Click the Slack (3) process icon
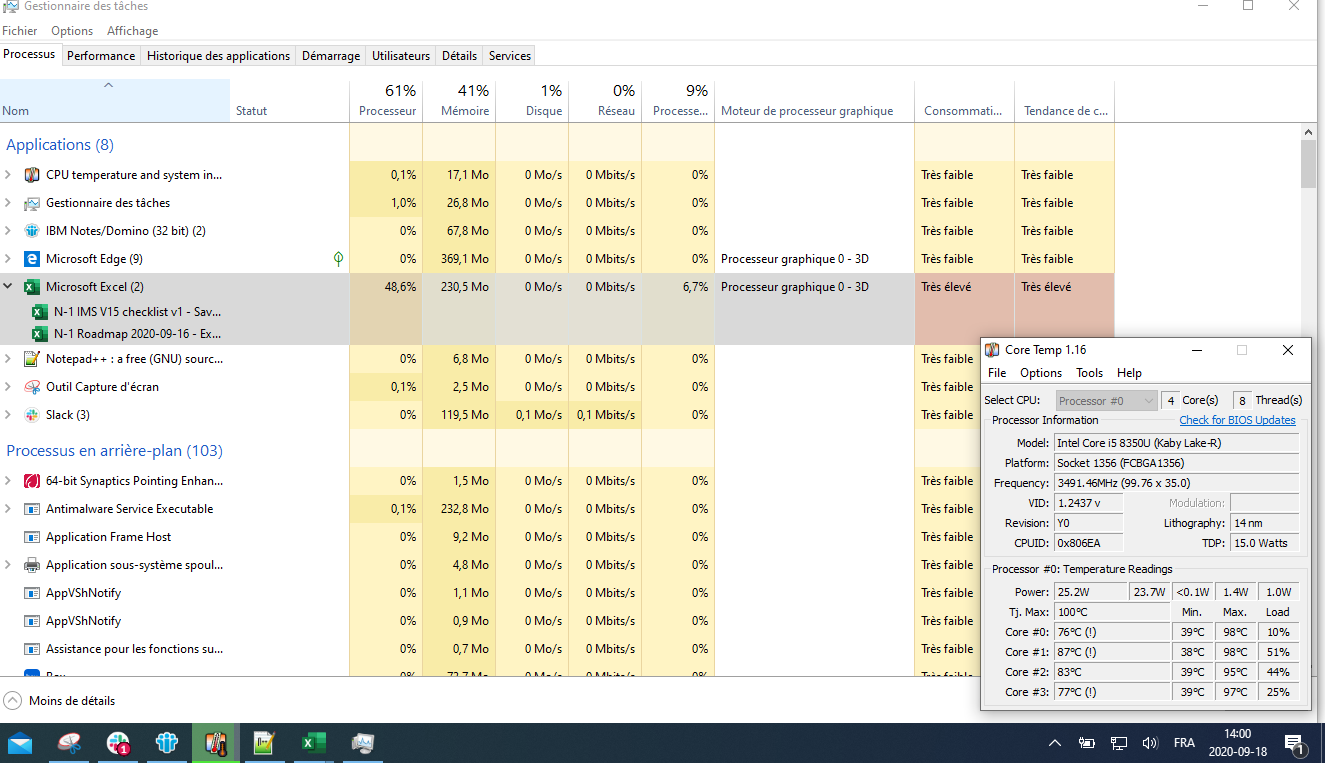Screen dimensions: 1325x763 pos(31,415)
